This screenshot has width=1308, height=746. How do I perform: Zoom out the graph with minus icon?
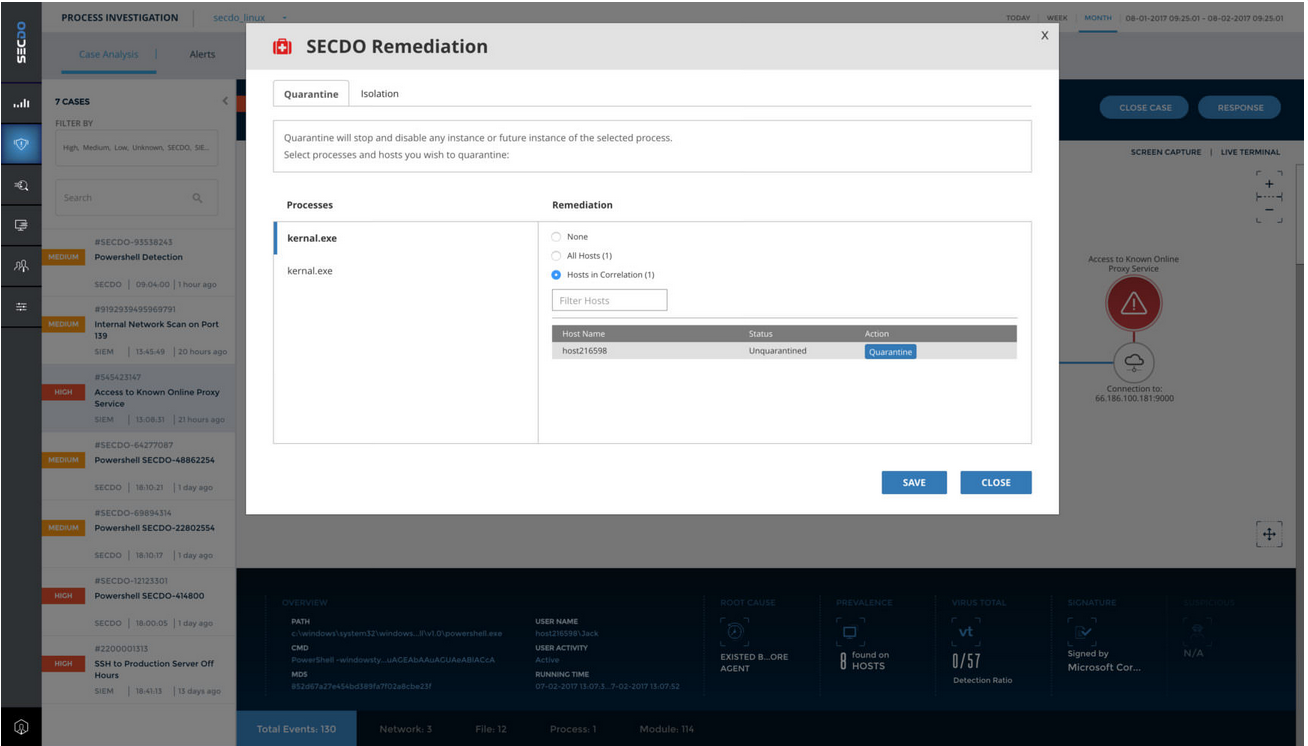(1269, 210)
